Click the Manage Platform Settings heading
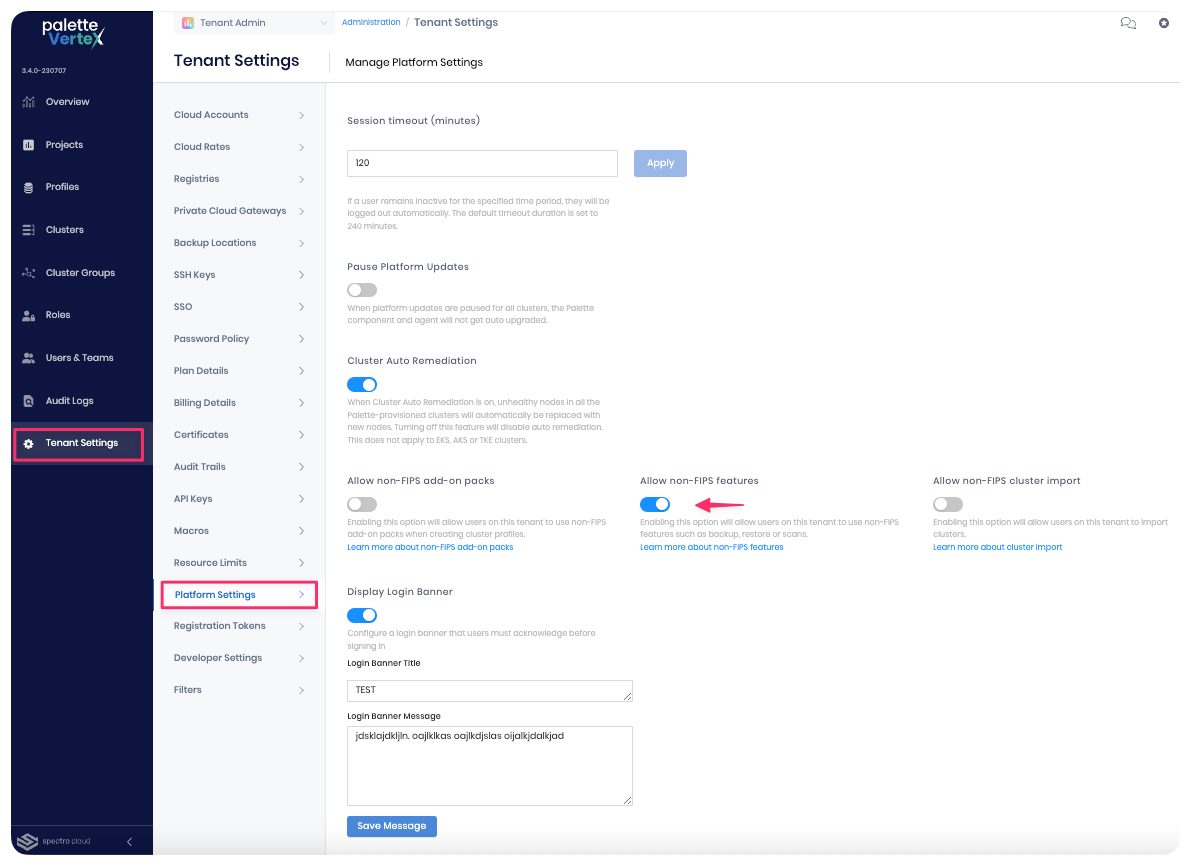1191x866 pixels. (x=414, y=62)
